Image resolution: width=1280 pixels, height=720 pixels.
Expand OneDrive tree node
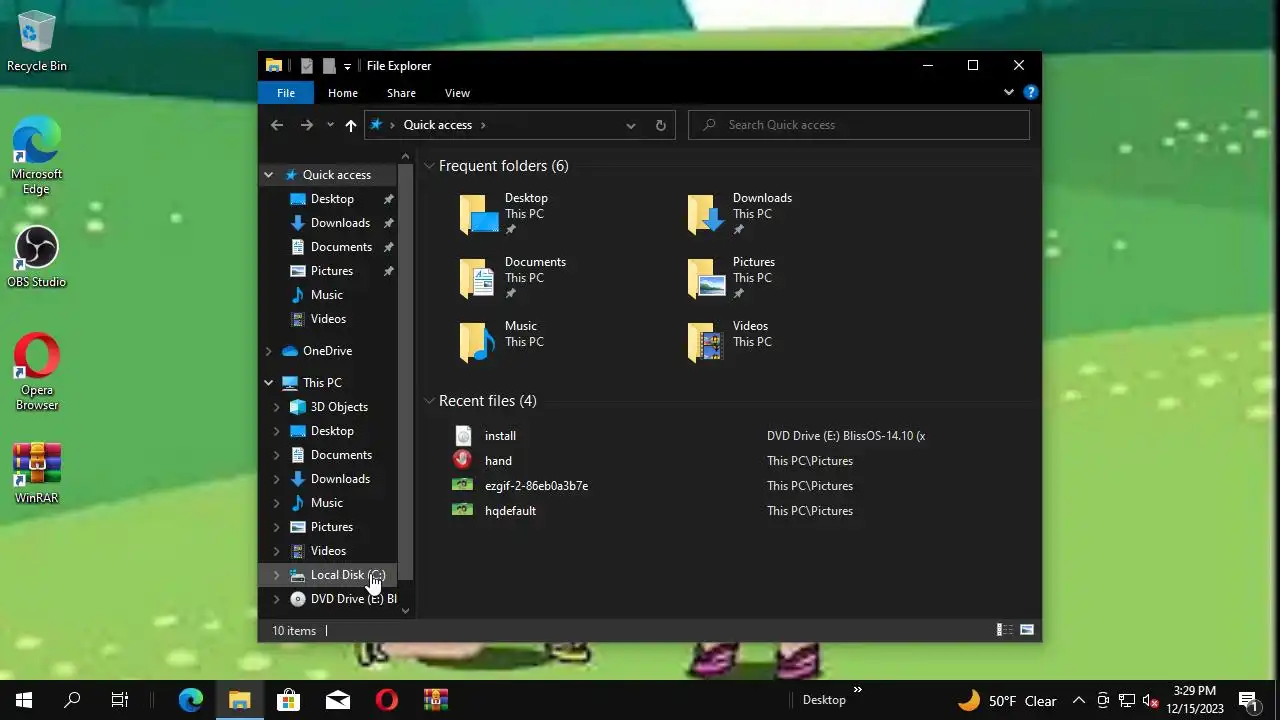coord(268,351)
